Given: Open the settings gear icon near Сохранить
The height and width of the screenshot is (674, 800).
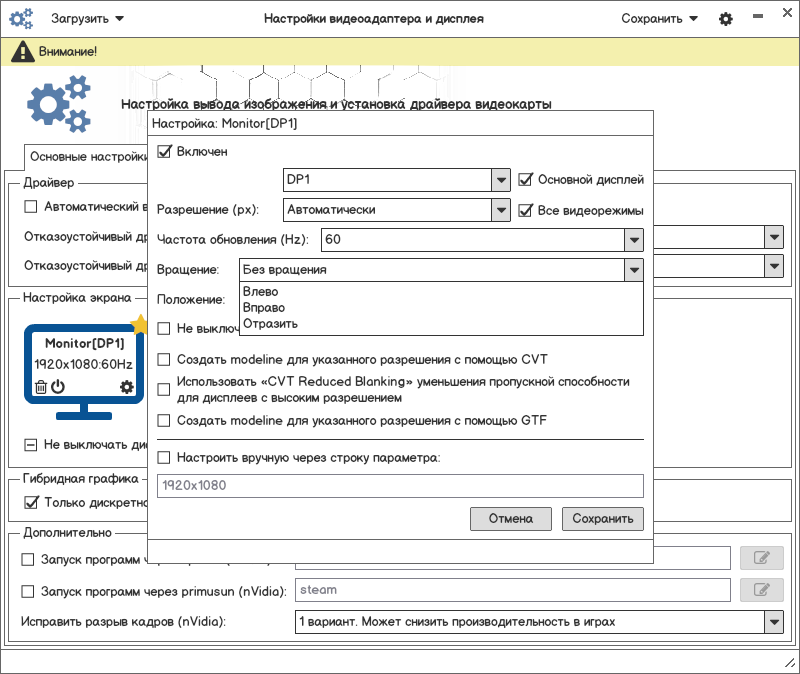Looking at the screenshot, I should (x=726, y=19).
